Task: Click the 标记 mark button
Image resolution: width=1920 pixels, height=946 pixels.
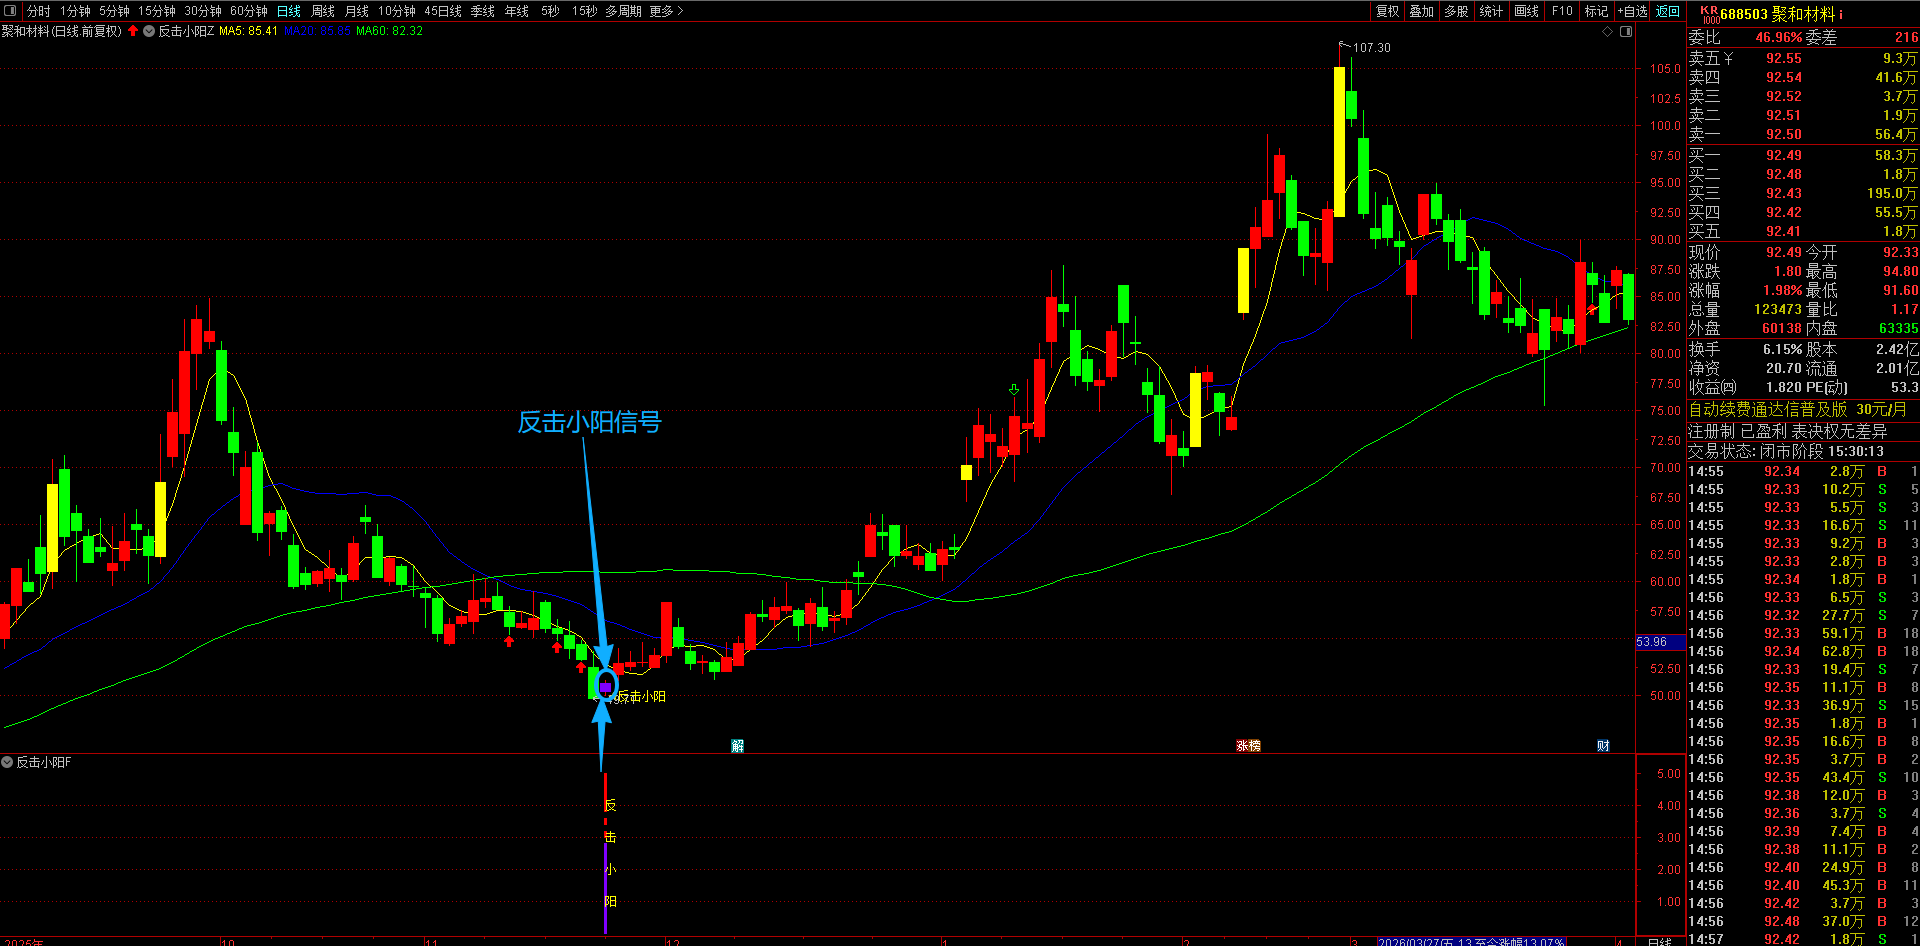Action: click(x=1597, y=11)
